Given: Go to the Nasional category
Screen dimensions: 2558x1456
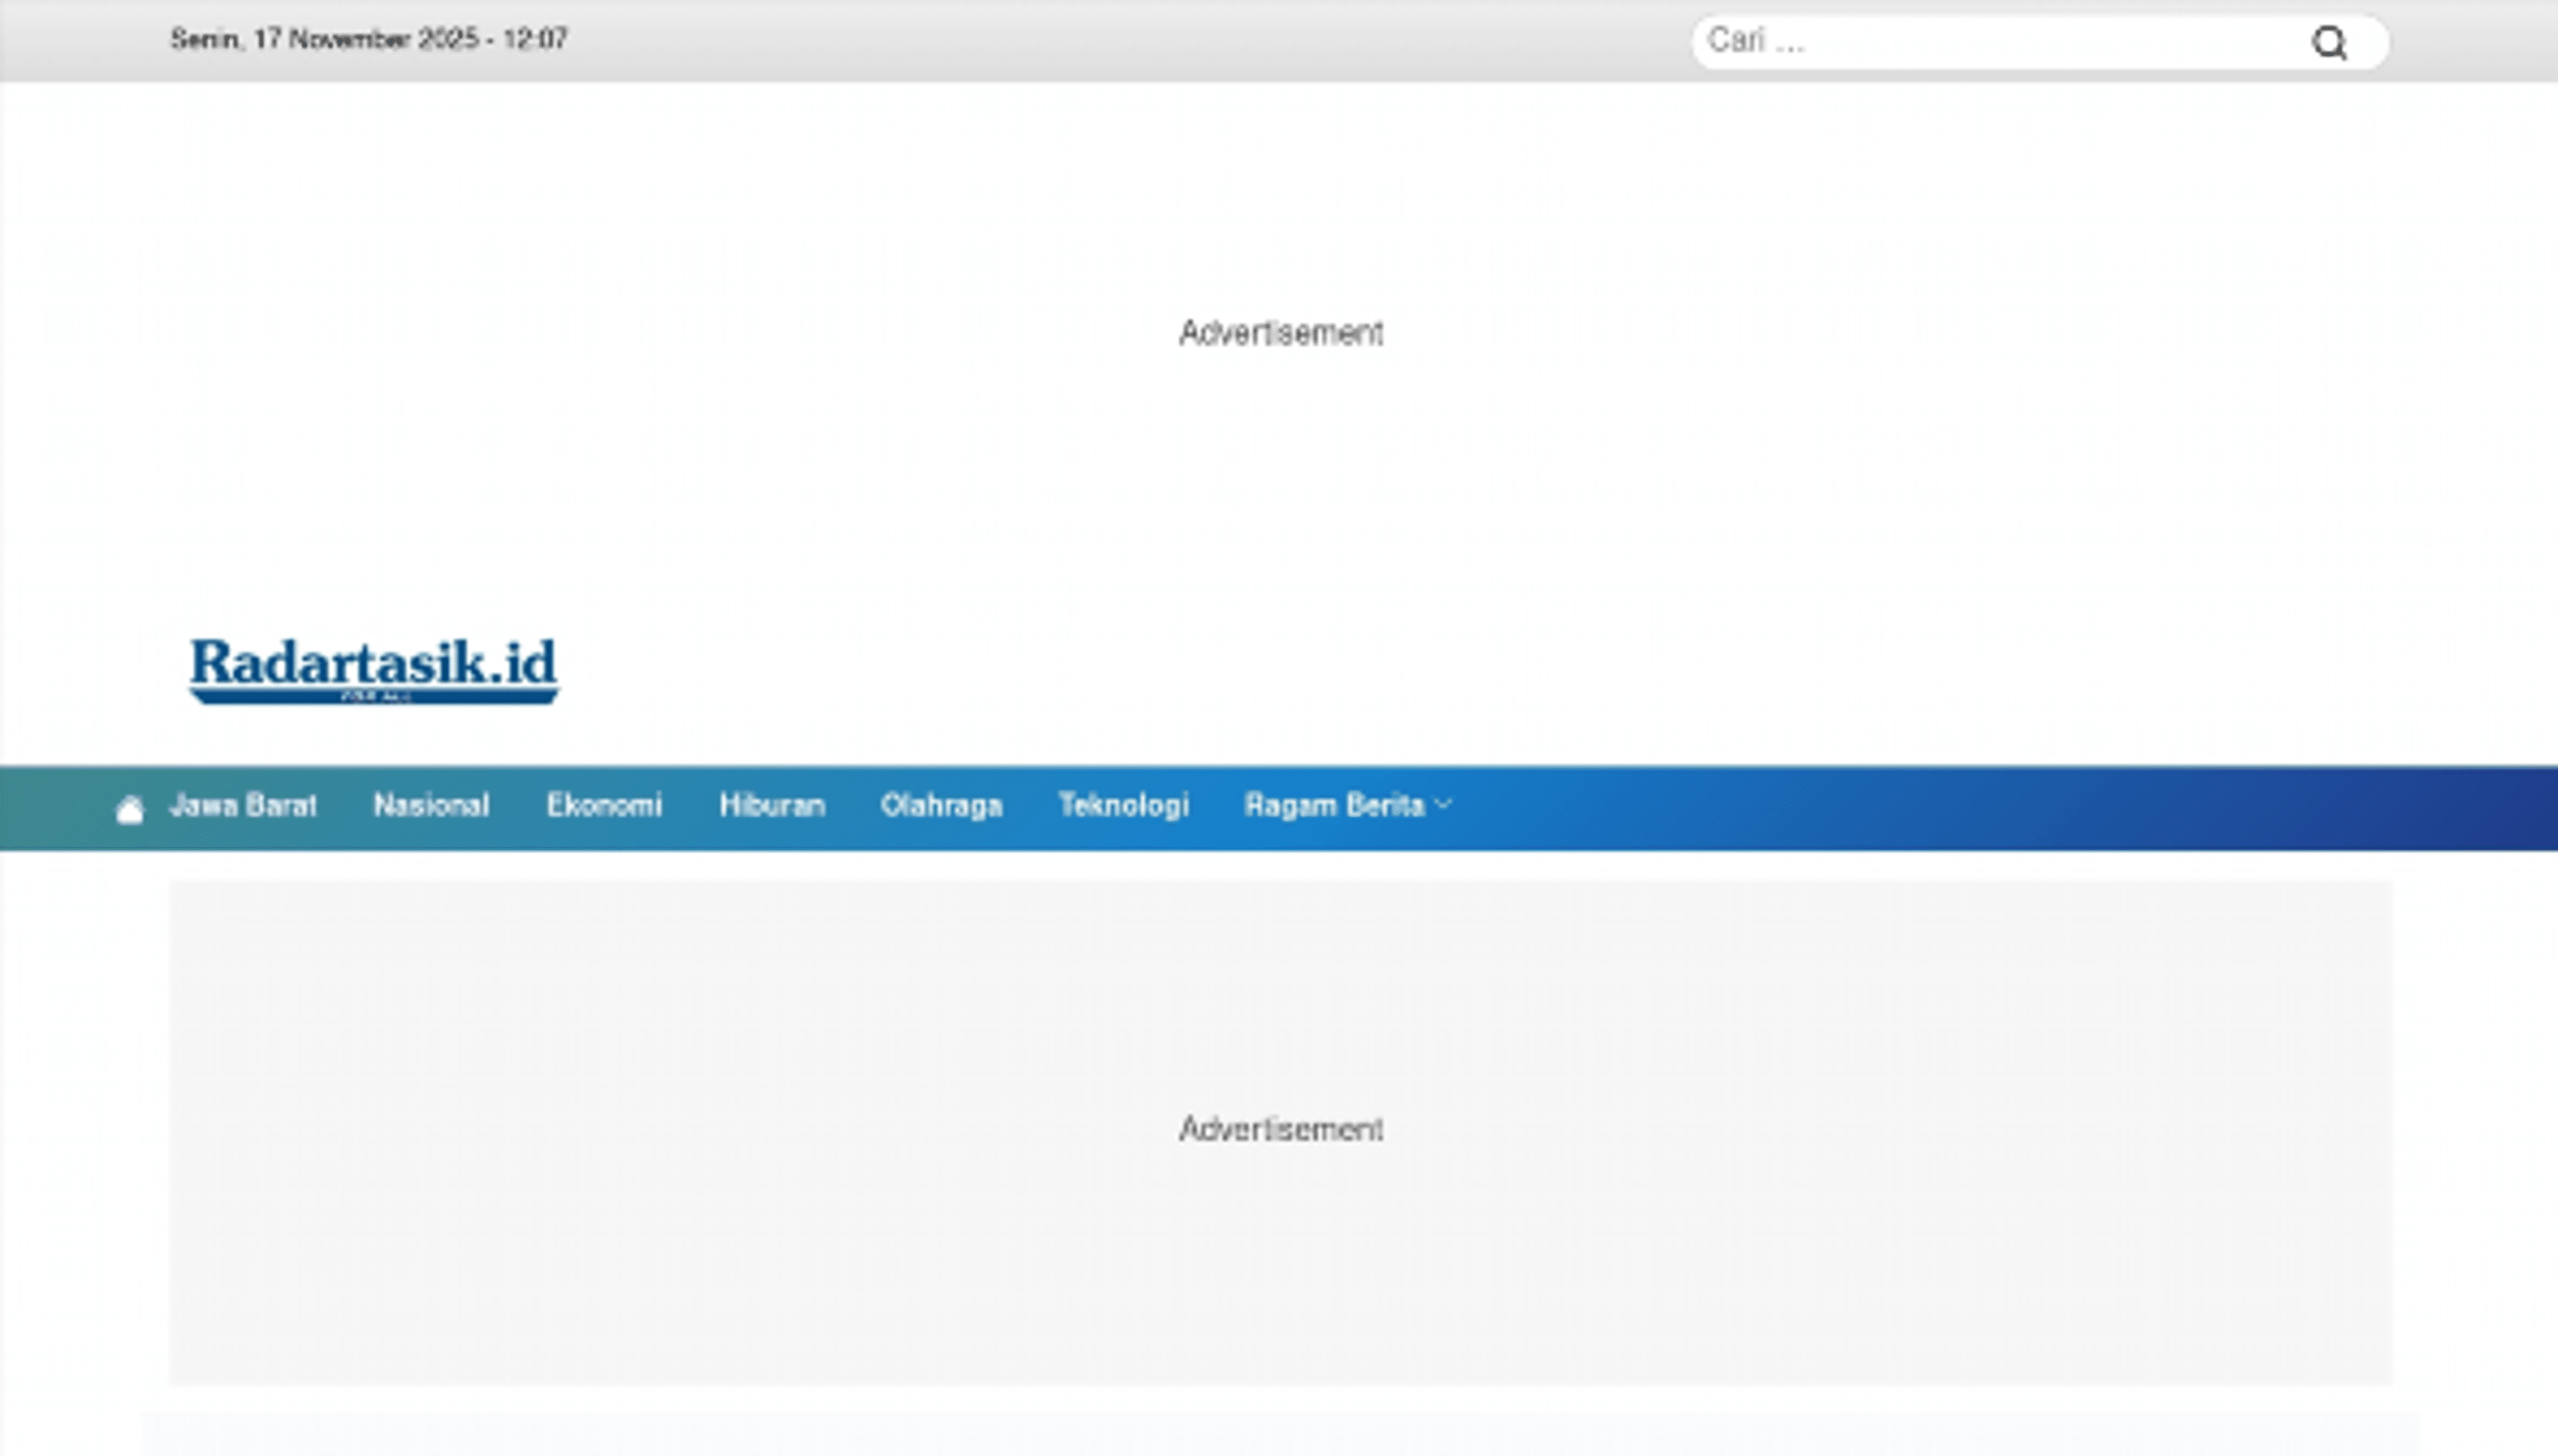Looking at the screenshot, I should 431,806.
